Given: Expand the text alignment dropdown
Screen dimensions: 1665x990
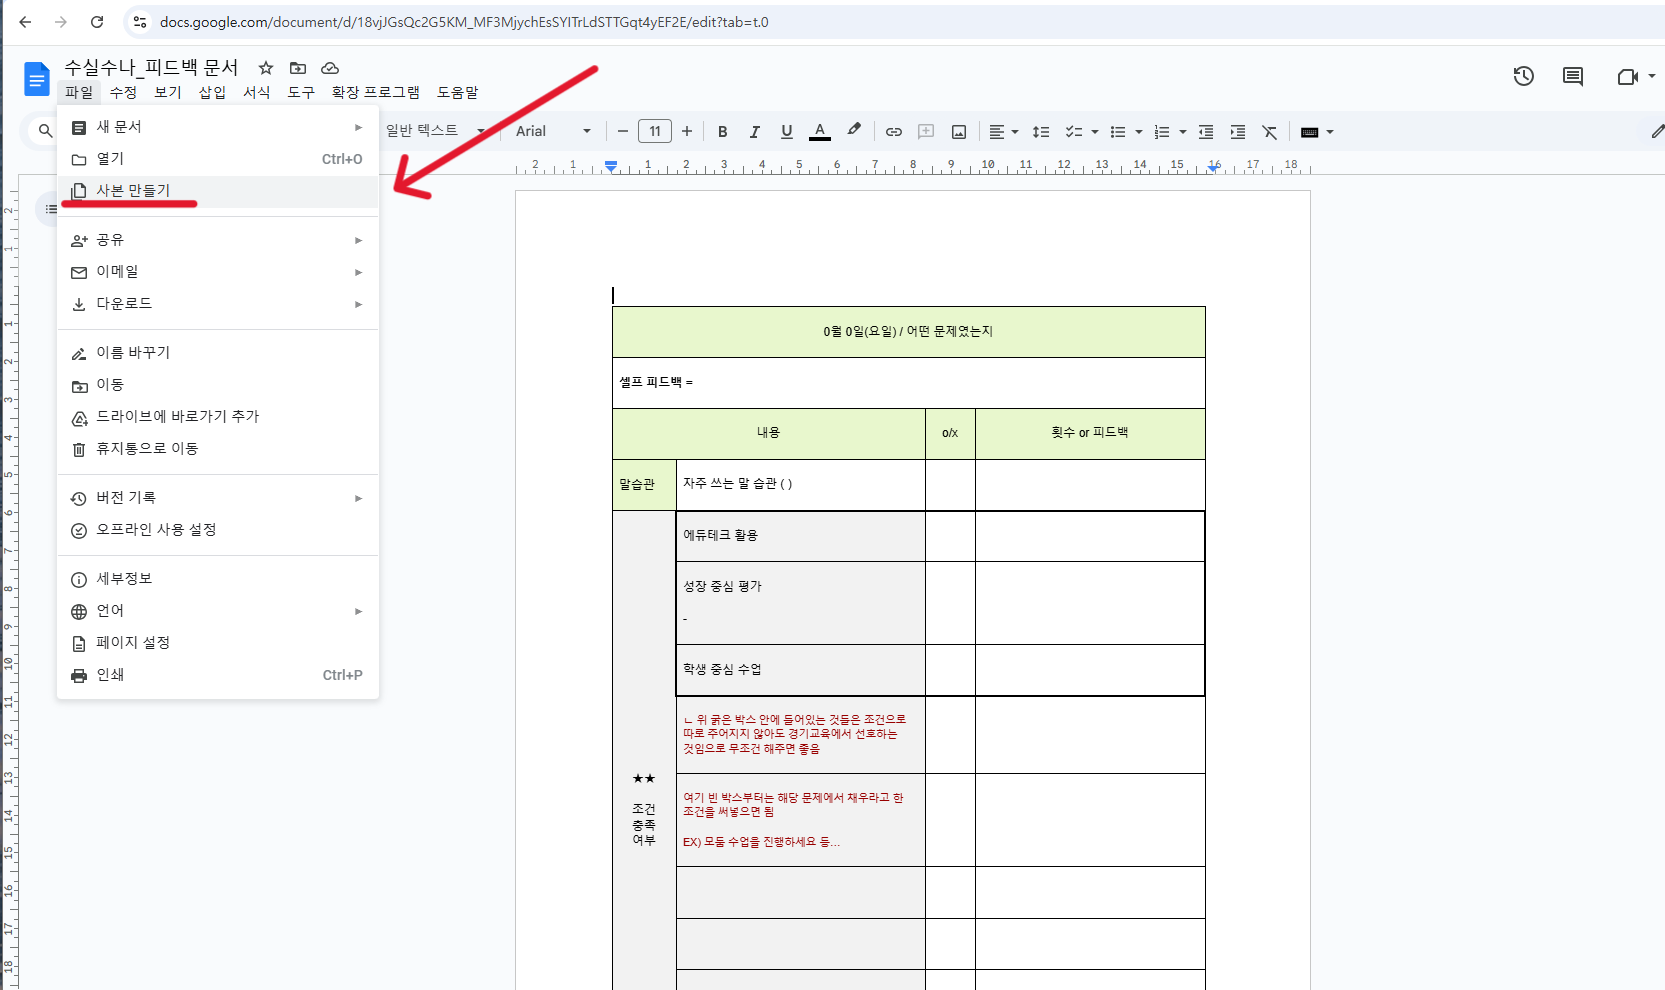Looking at the screenshot, I should (x=1003, y=132).
